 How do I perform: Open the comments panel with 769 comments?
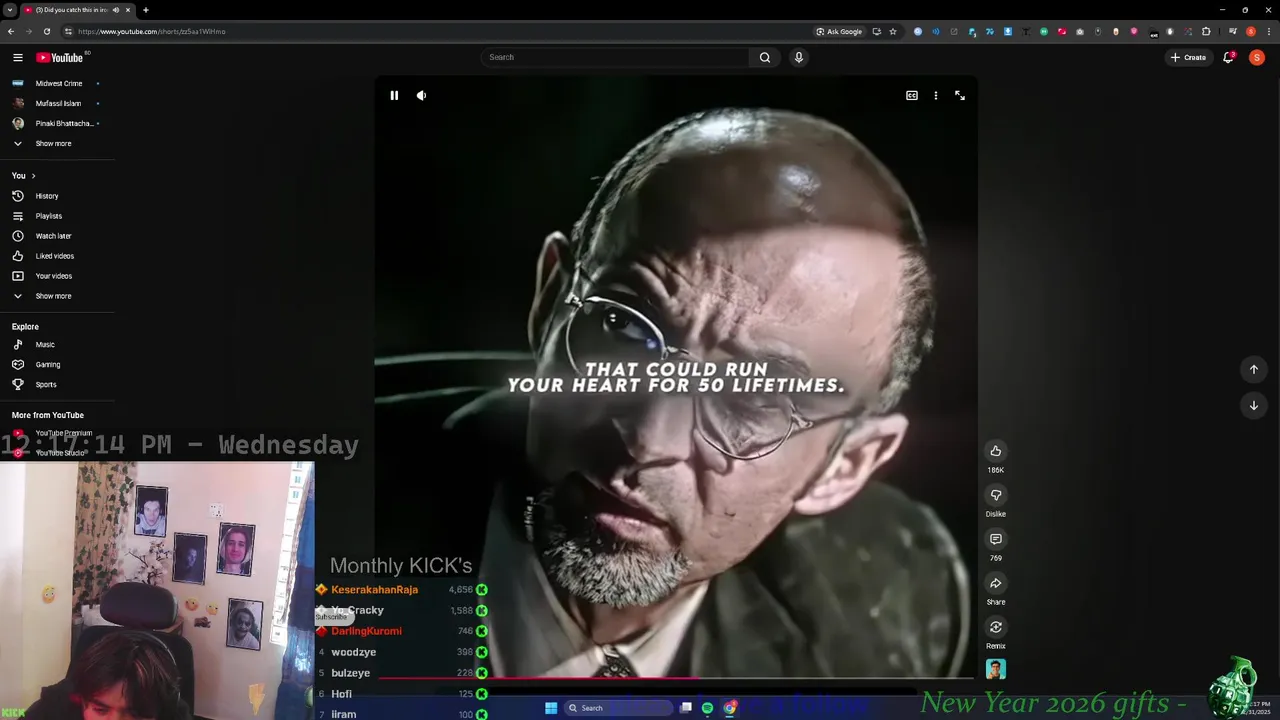click(x=996, y=539)
